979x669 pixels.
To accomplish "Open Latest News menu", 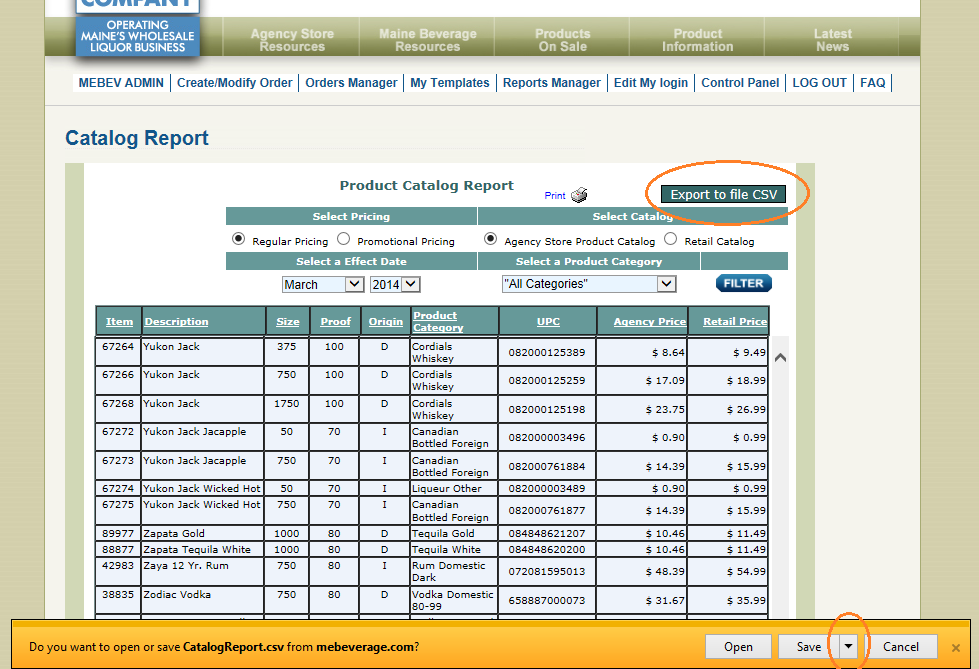I will (x=832, y=40).
